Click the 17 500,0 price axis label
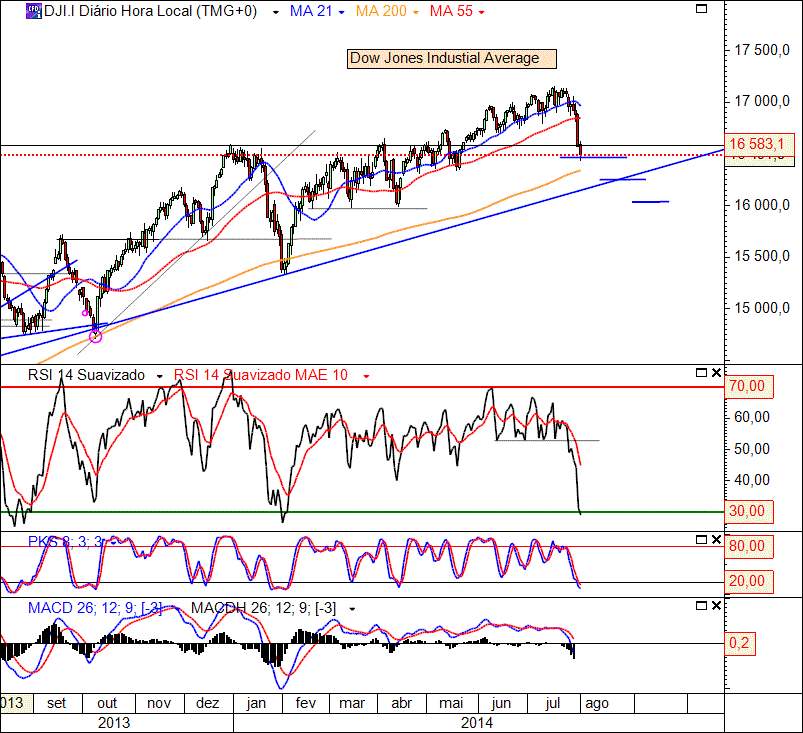This screenshot has height=733, width=803. click(x=762, y=51)
